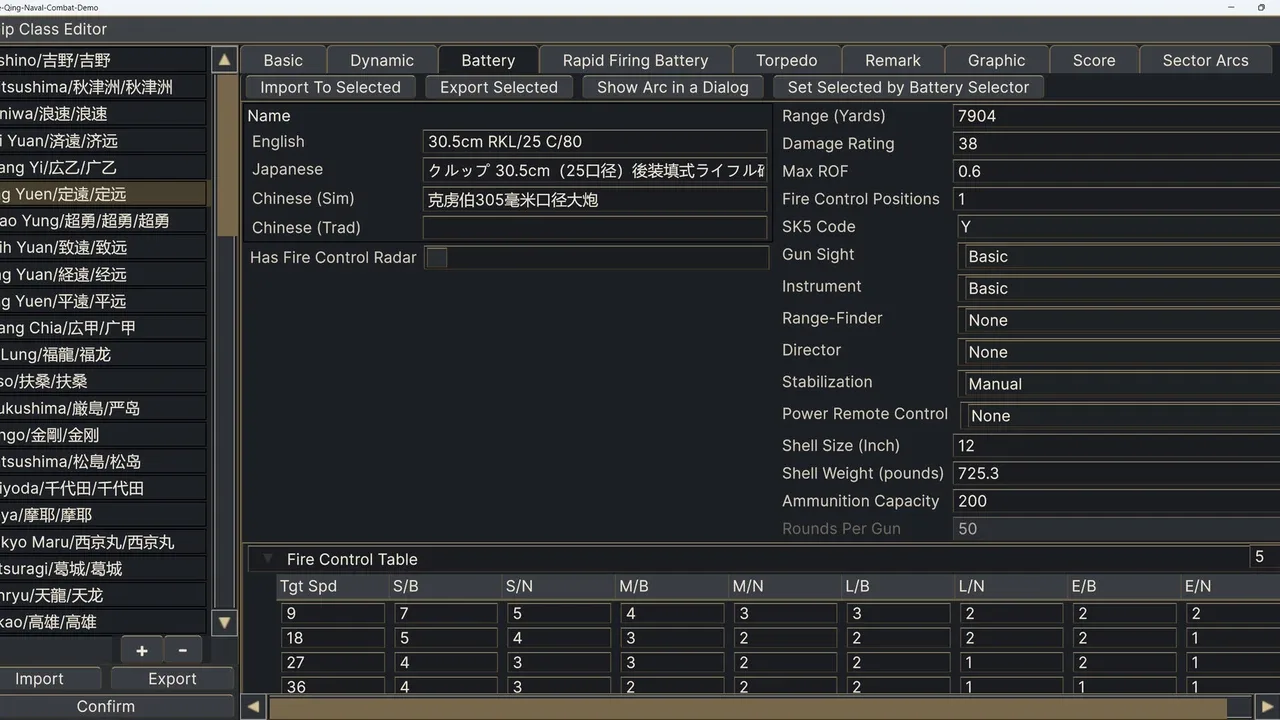Click the Export Selected button
The image size is (1280, 720).
(499, 87)
